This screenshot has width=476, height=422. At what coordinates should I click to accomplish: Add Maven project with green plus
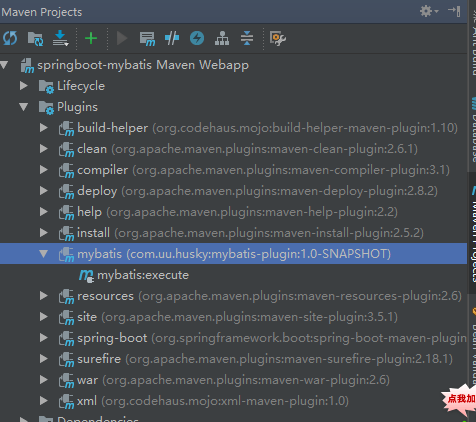tap(91, 38)
